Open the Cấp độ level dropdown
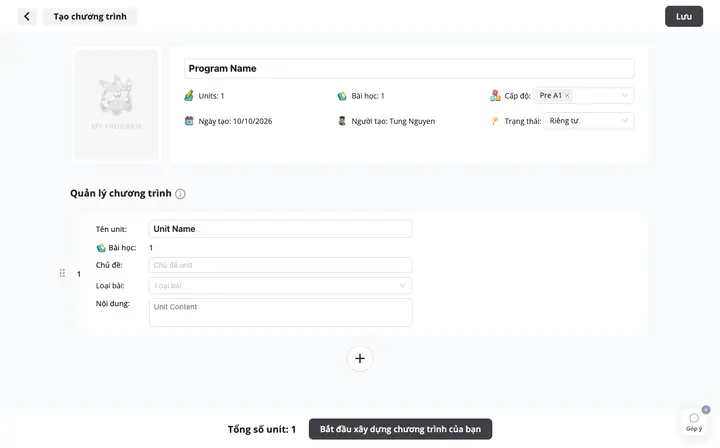This screenshot has height=448, width=720. [x=584, y=95]
